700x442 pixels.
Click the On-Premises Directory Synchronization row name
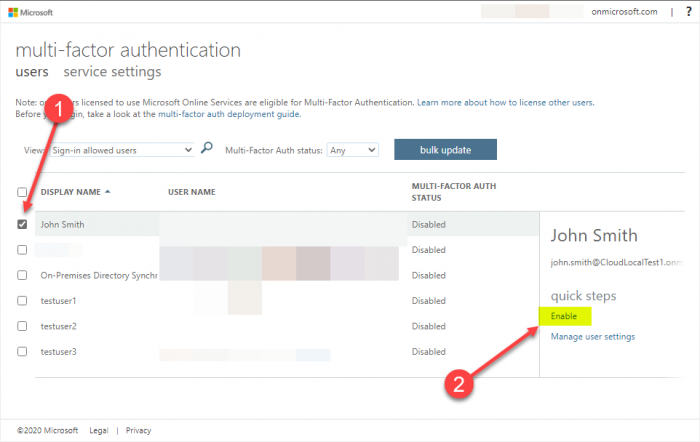tap(99, 275)
